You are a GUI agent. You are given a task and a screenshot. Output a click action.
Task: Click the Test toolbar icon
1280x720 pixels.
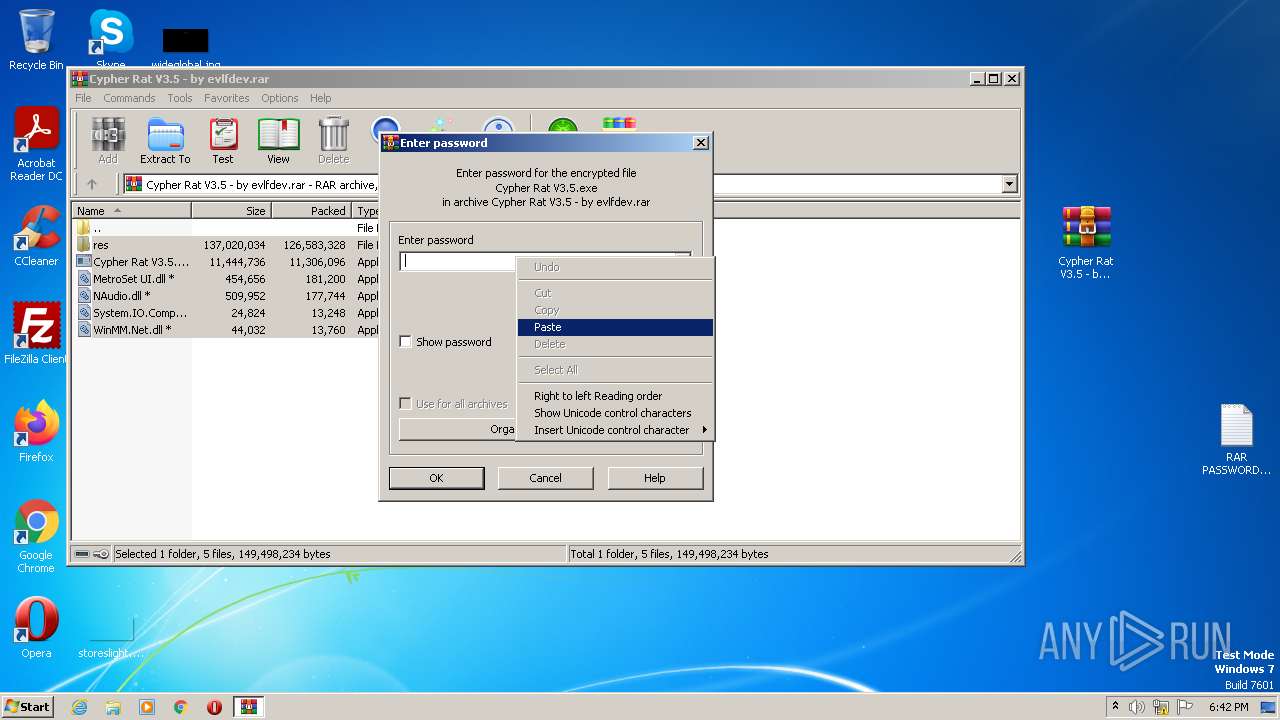coord(223,140)
